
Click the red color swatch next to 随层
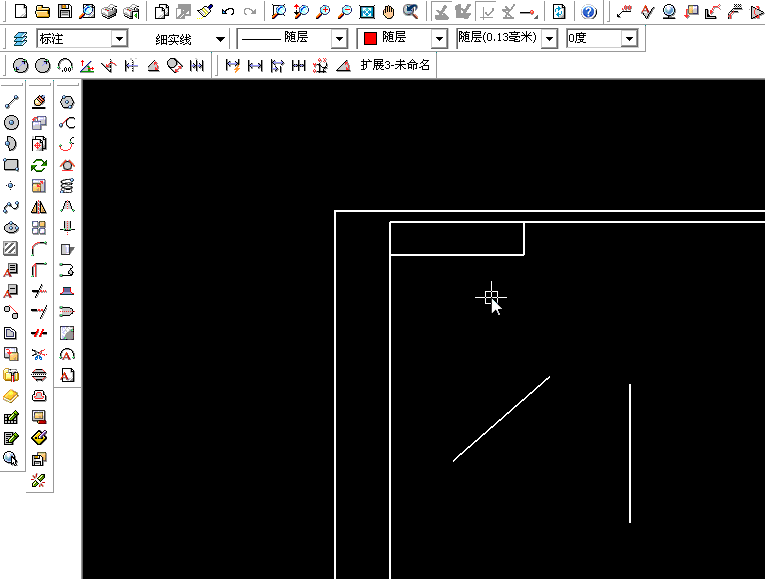370,38
